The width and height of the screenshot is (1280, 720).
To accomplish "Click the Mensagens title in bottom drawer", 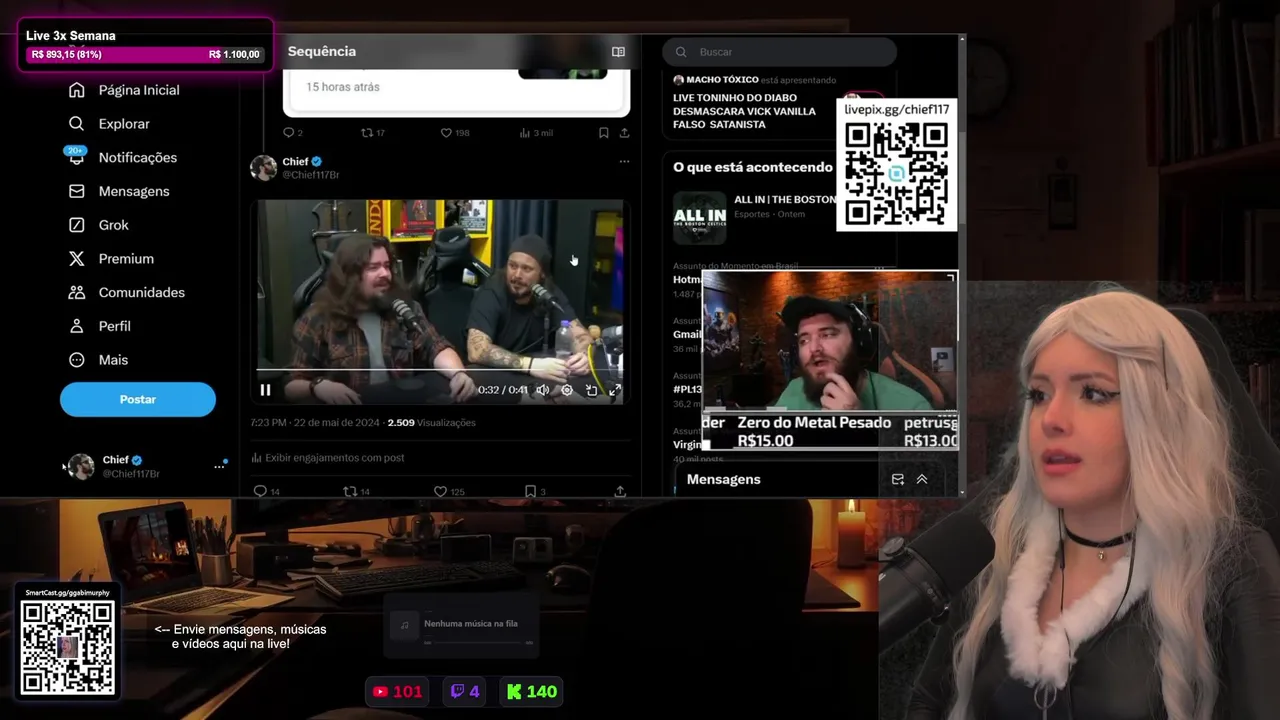I will pyautogui.click(x=724, y=480).
